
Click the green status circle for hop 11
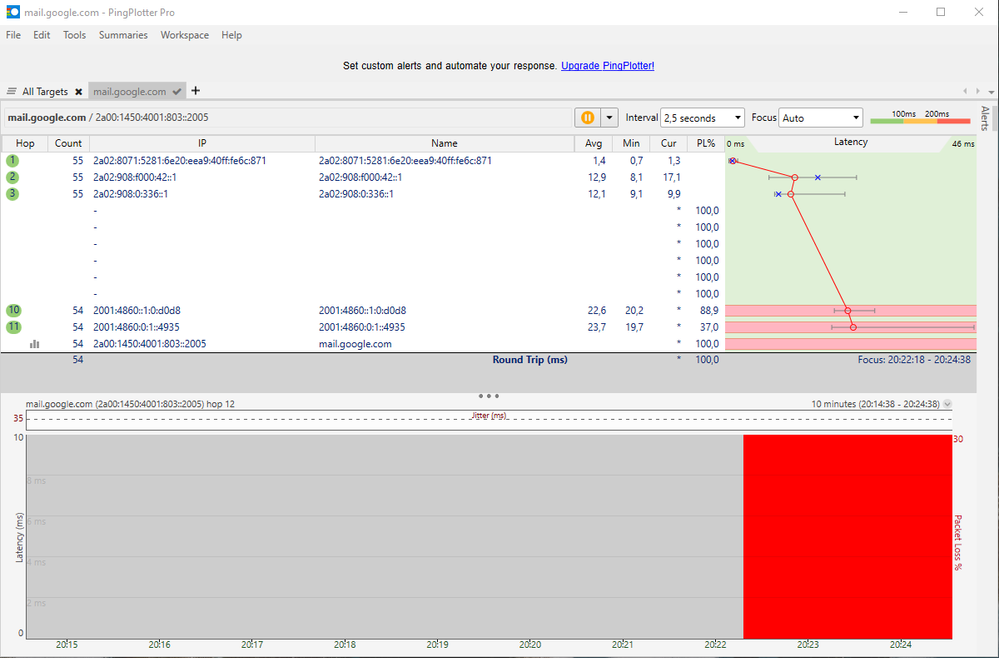[13, 326]
